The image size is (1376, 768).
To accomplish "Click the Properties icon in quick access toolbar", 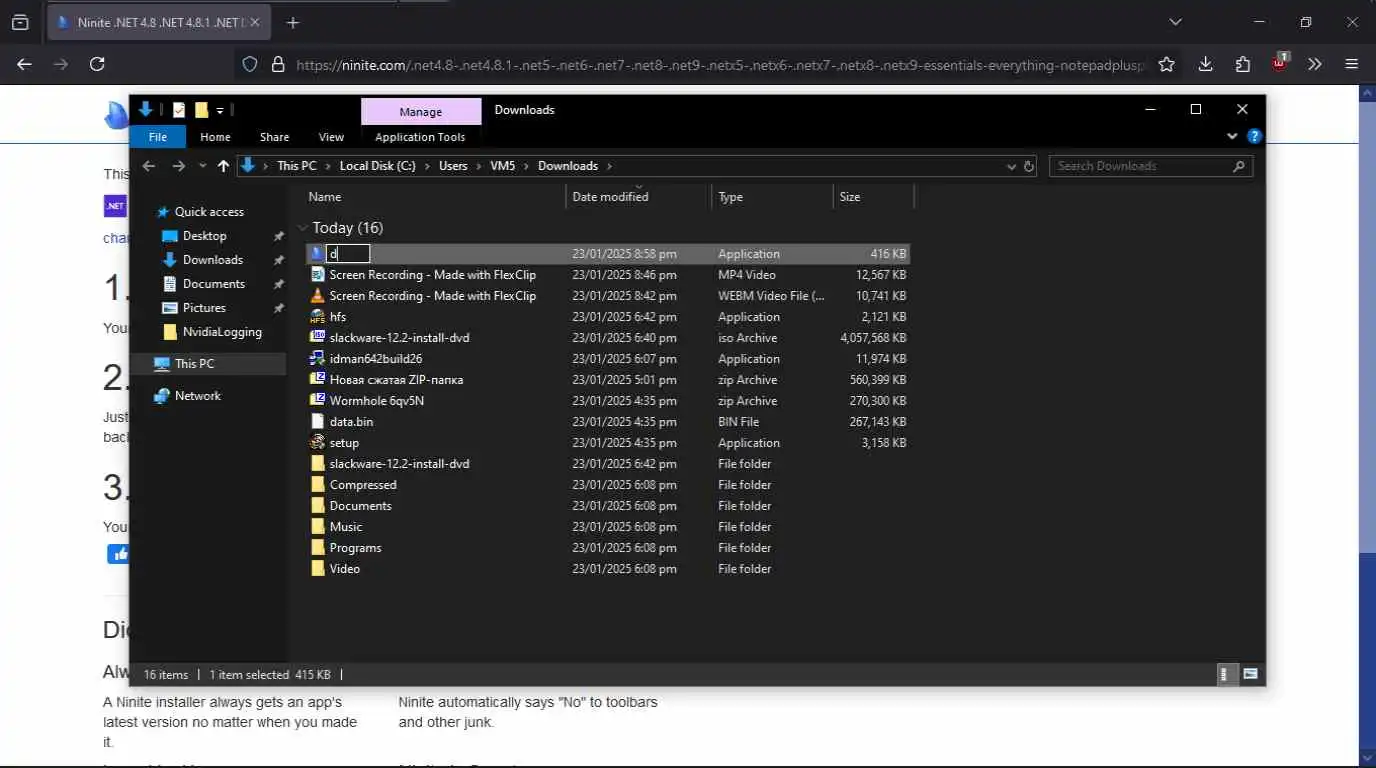I will [x=179, y=110].
